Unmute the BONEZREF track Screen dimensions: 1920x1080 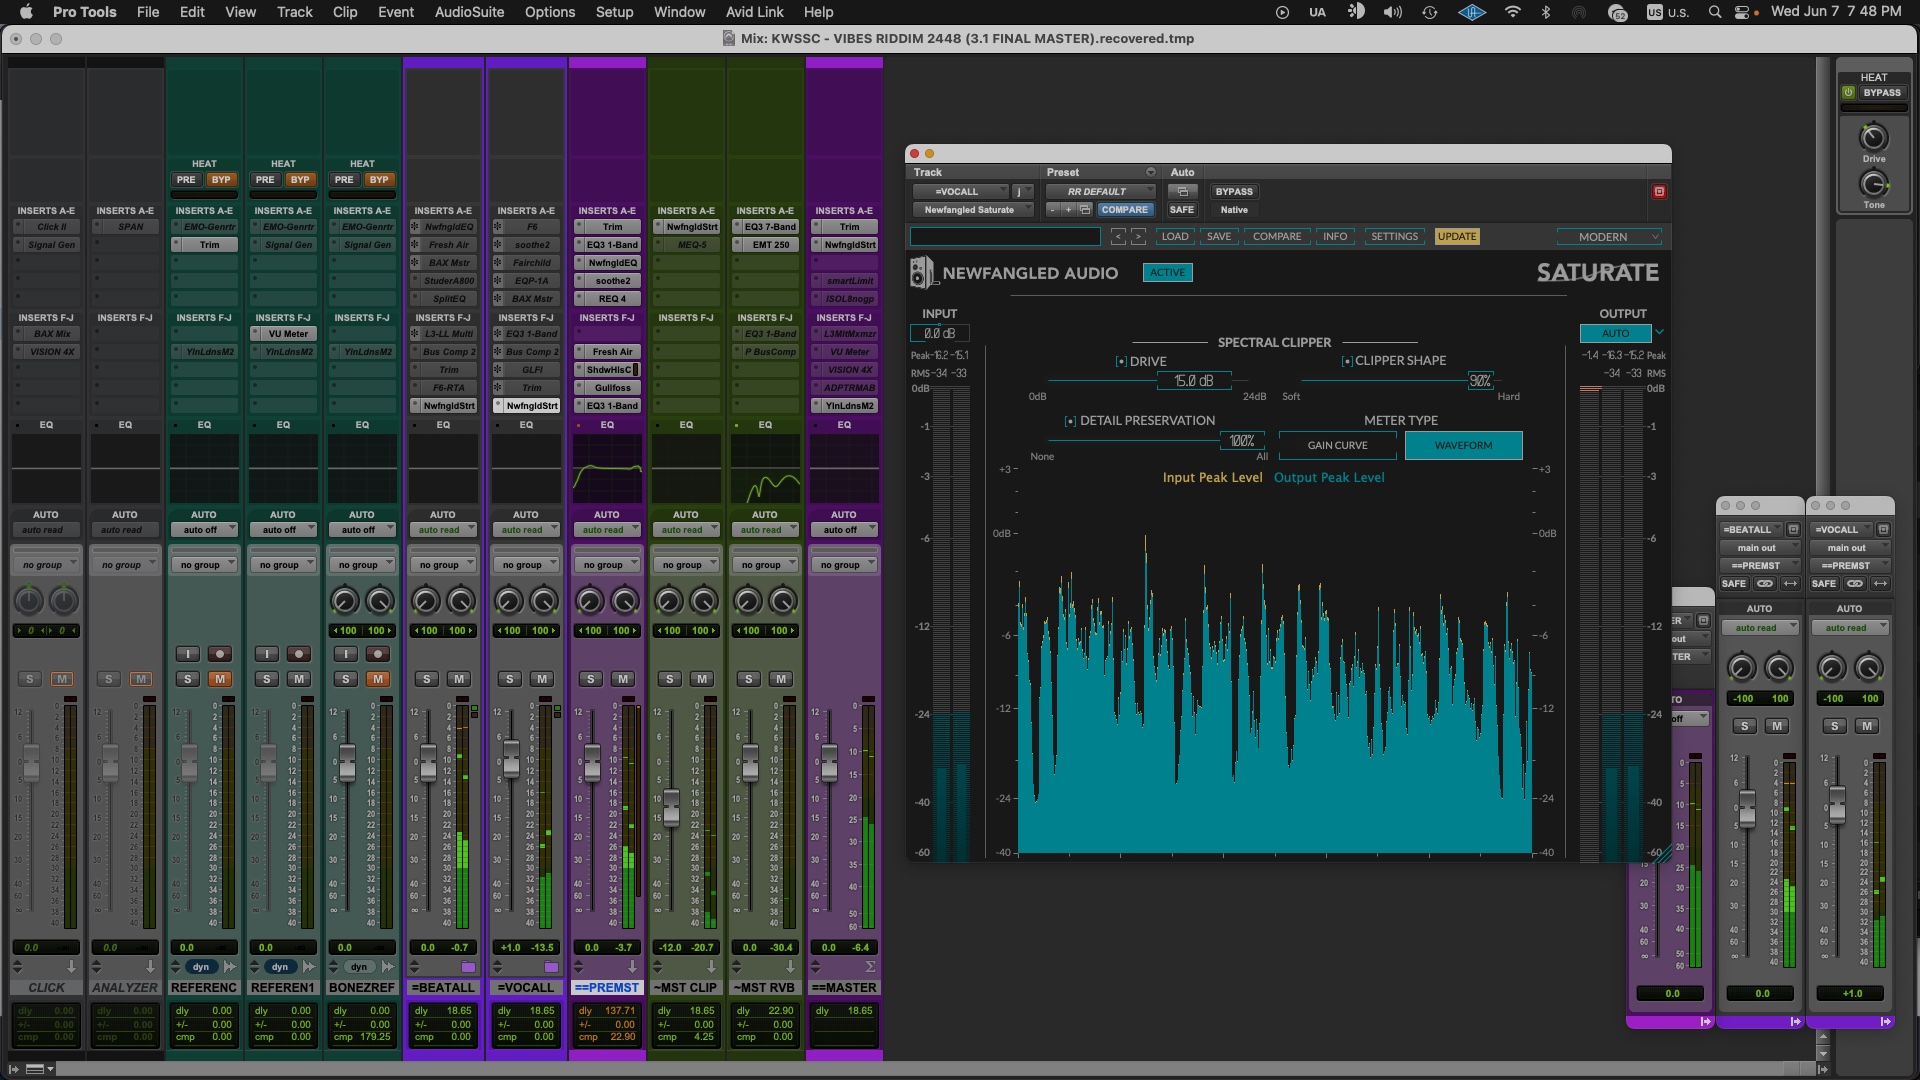click(x=378, y=679)
